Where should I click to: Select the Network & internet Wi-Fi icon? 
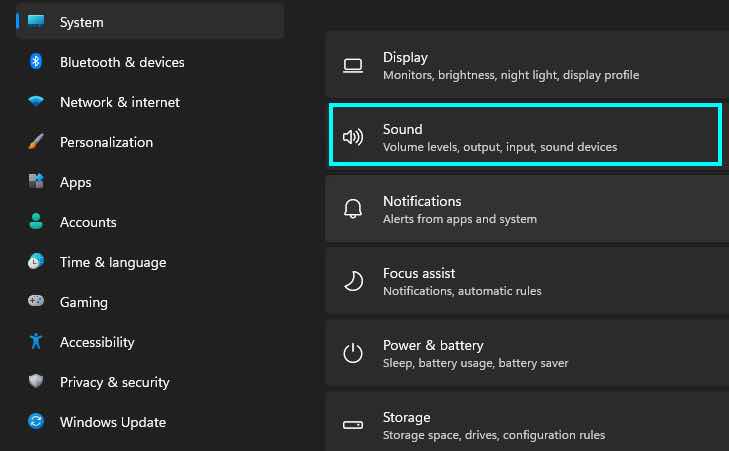(36, 102)
